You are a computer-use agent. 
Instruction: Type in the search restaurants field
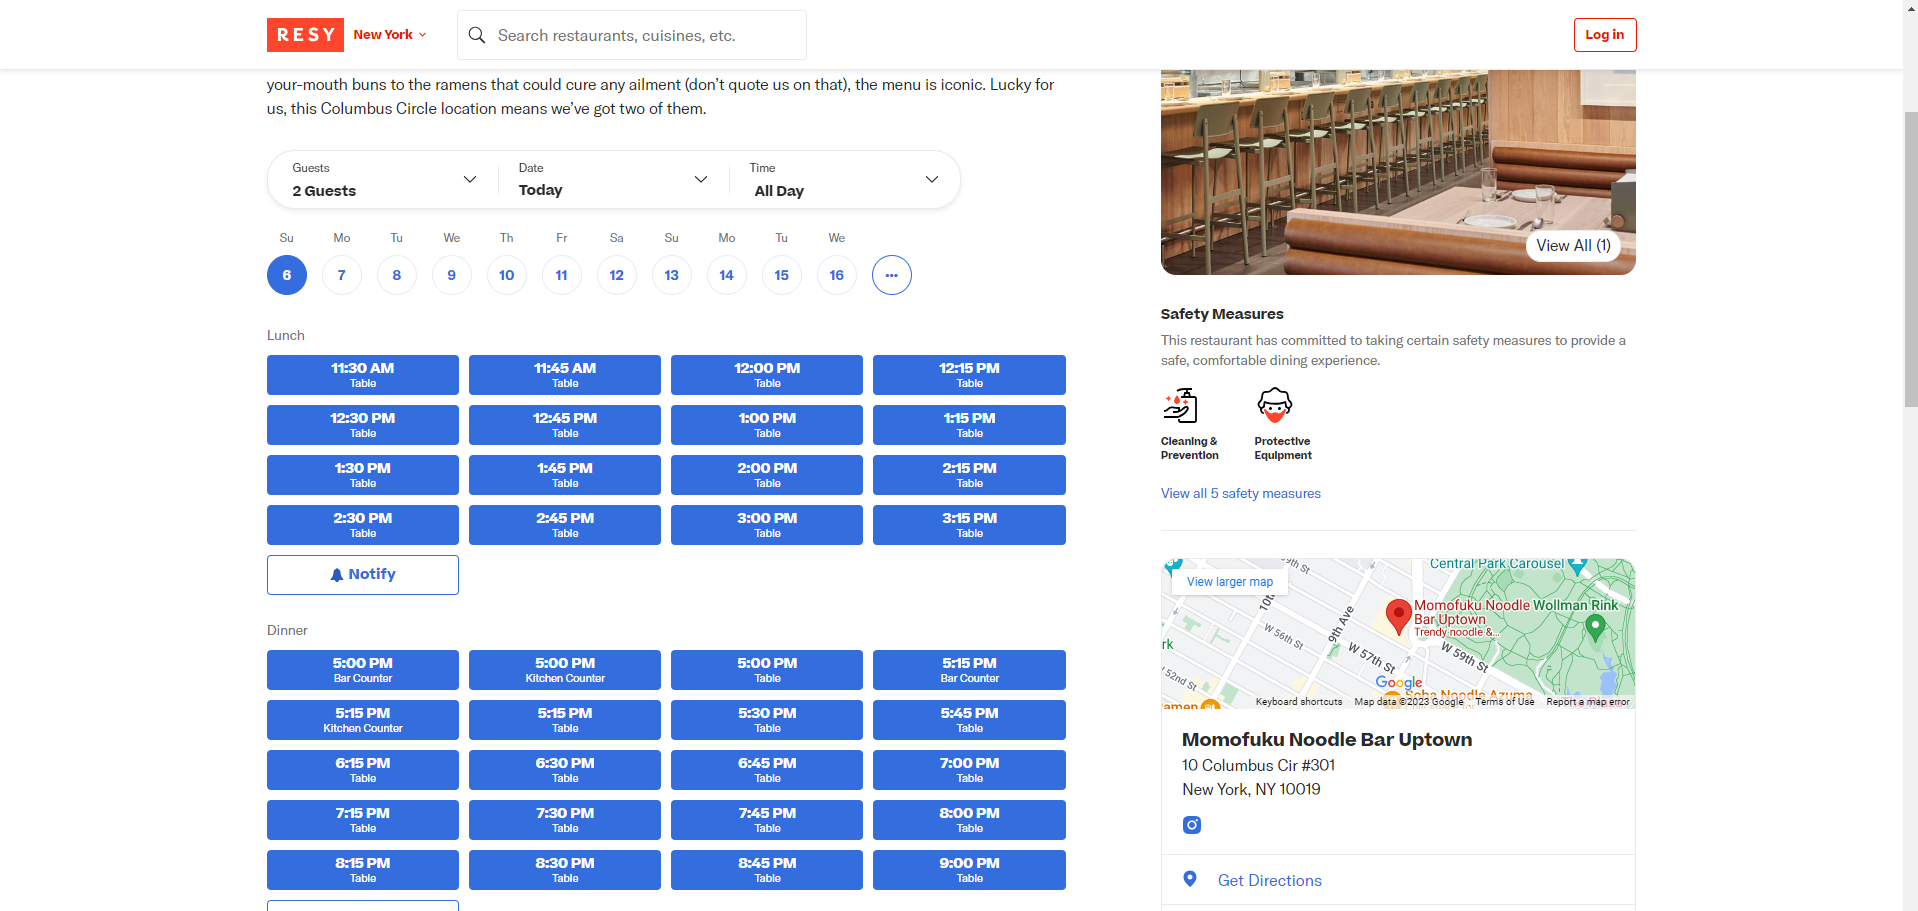point(645,36)
